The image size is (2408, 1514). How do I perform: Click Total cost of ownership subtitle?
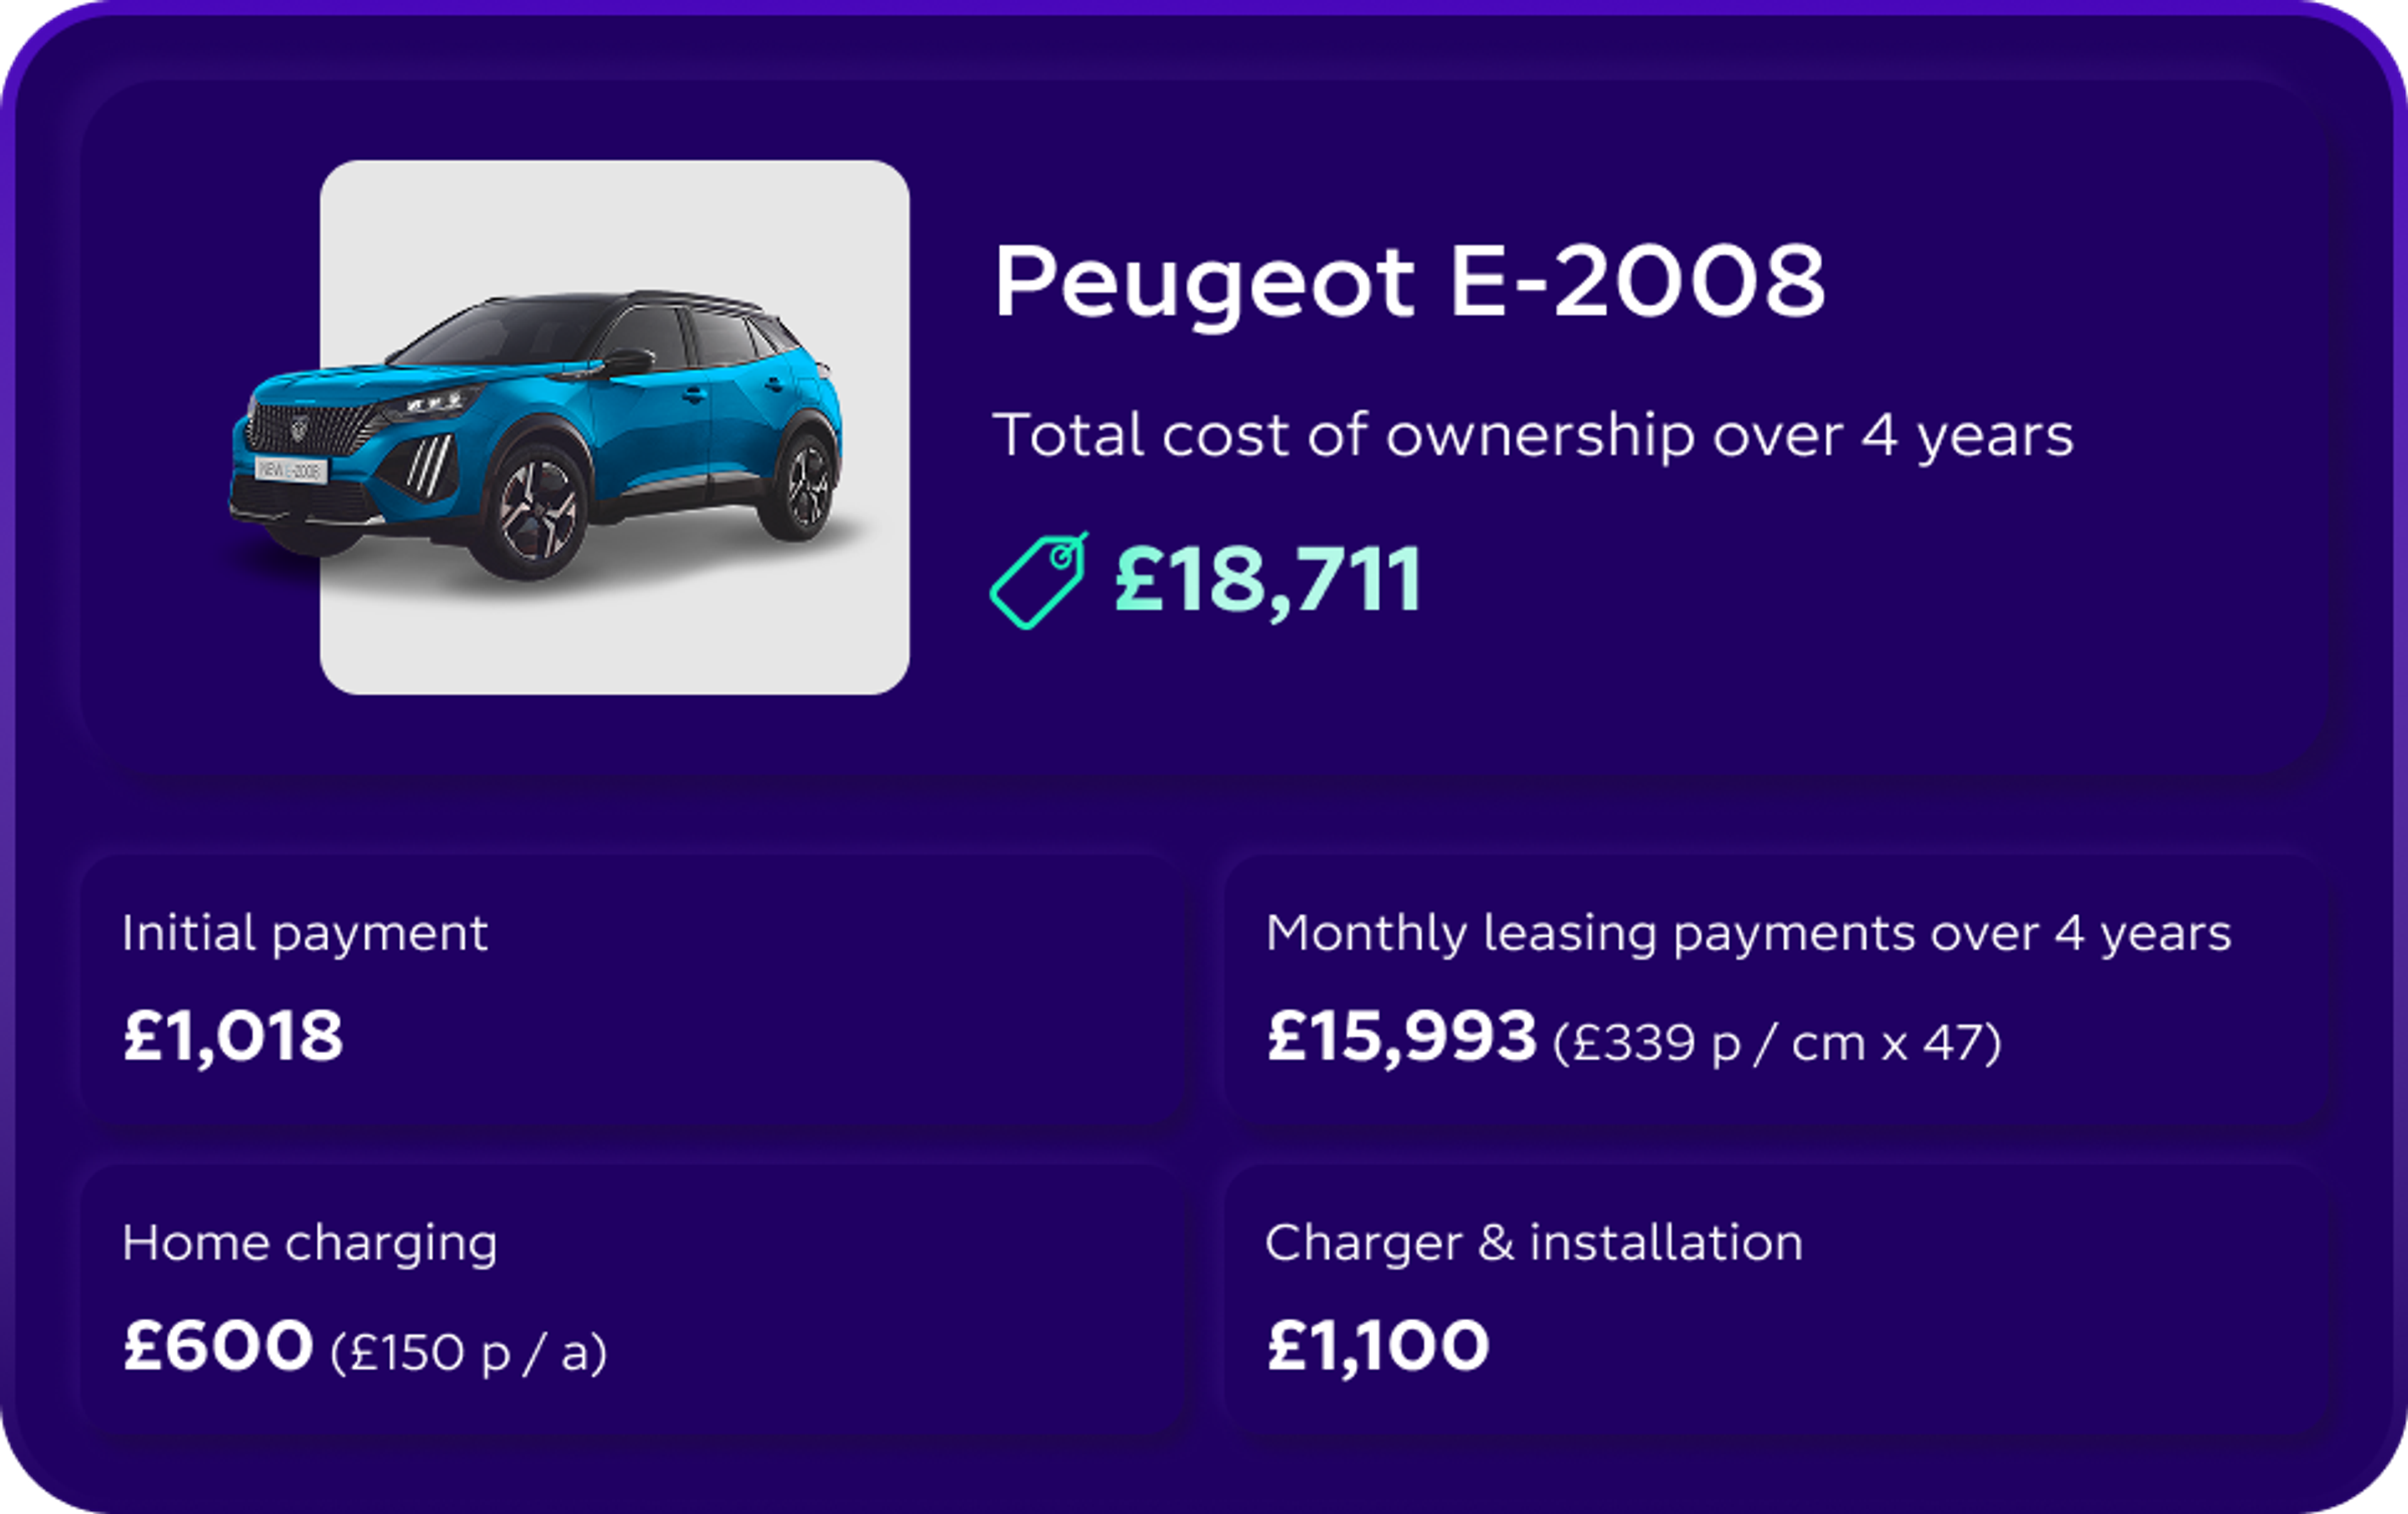coord(1533,437)
